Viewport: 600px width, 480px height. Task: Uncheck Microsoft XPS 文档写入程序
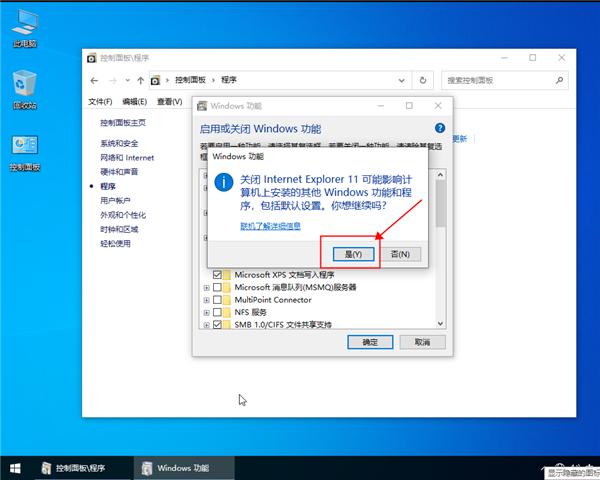tap(217, 275)
